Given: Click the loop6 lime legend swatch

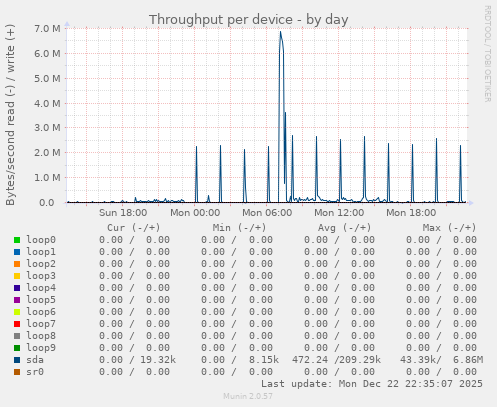Looking at the screenshot, I should [x=17, y=312].
